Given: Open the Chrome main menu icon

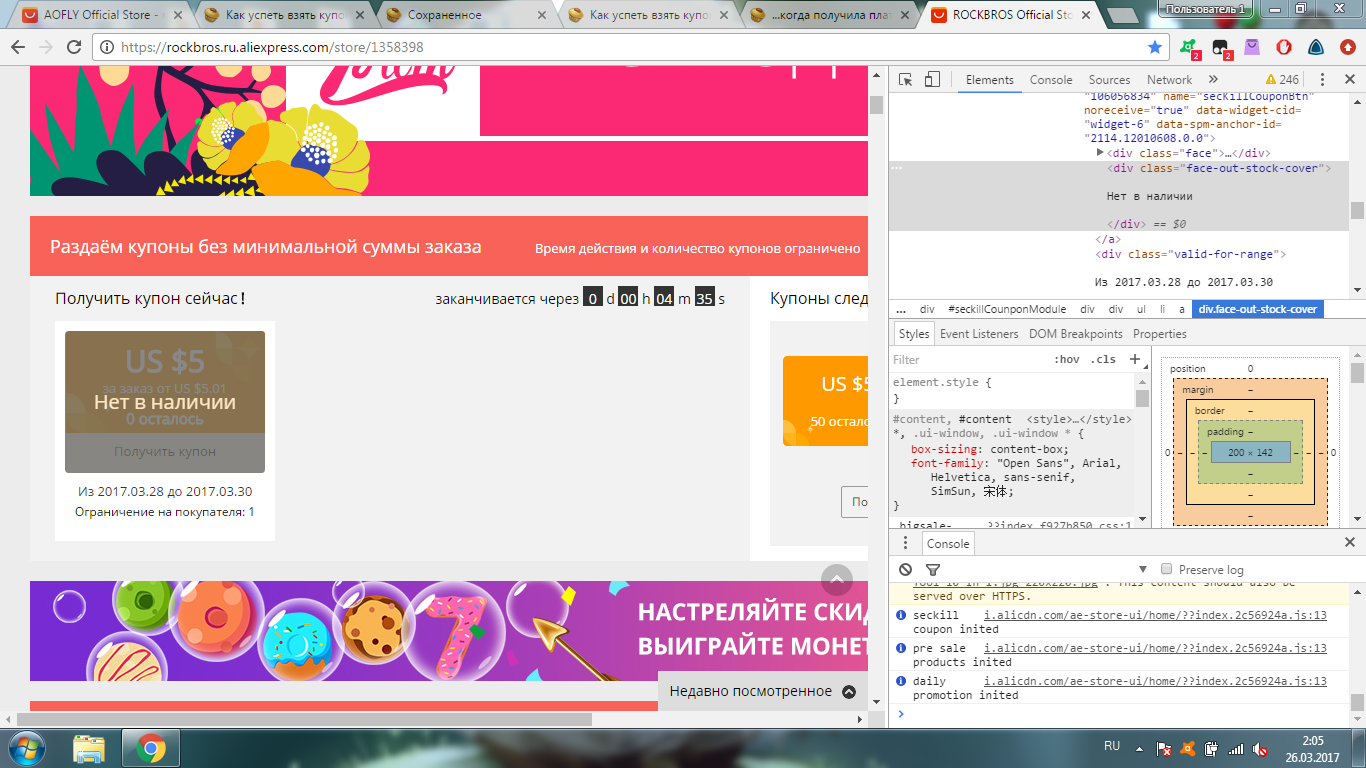Looking at the screenshot, I should [1346, 47].
